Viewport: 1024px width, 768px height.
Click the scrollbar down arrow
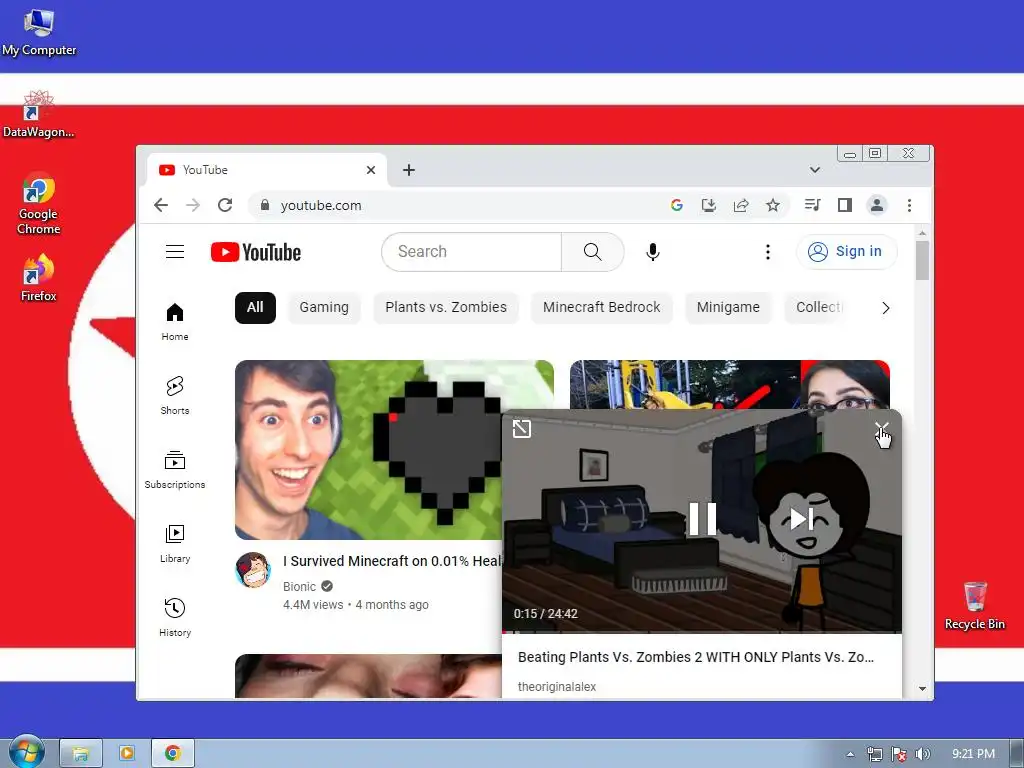coord(922,688)
